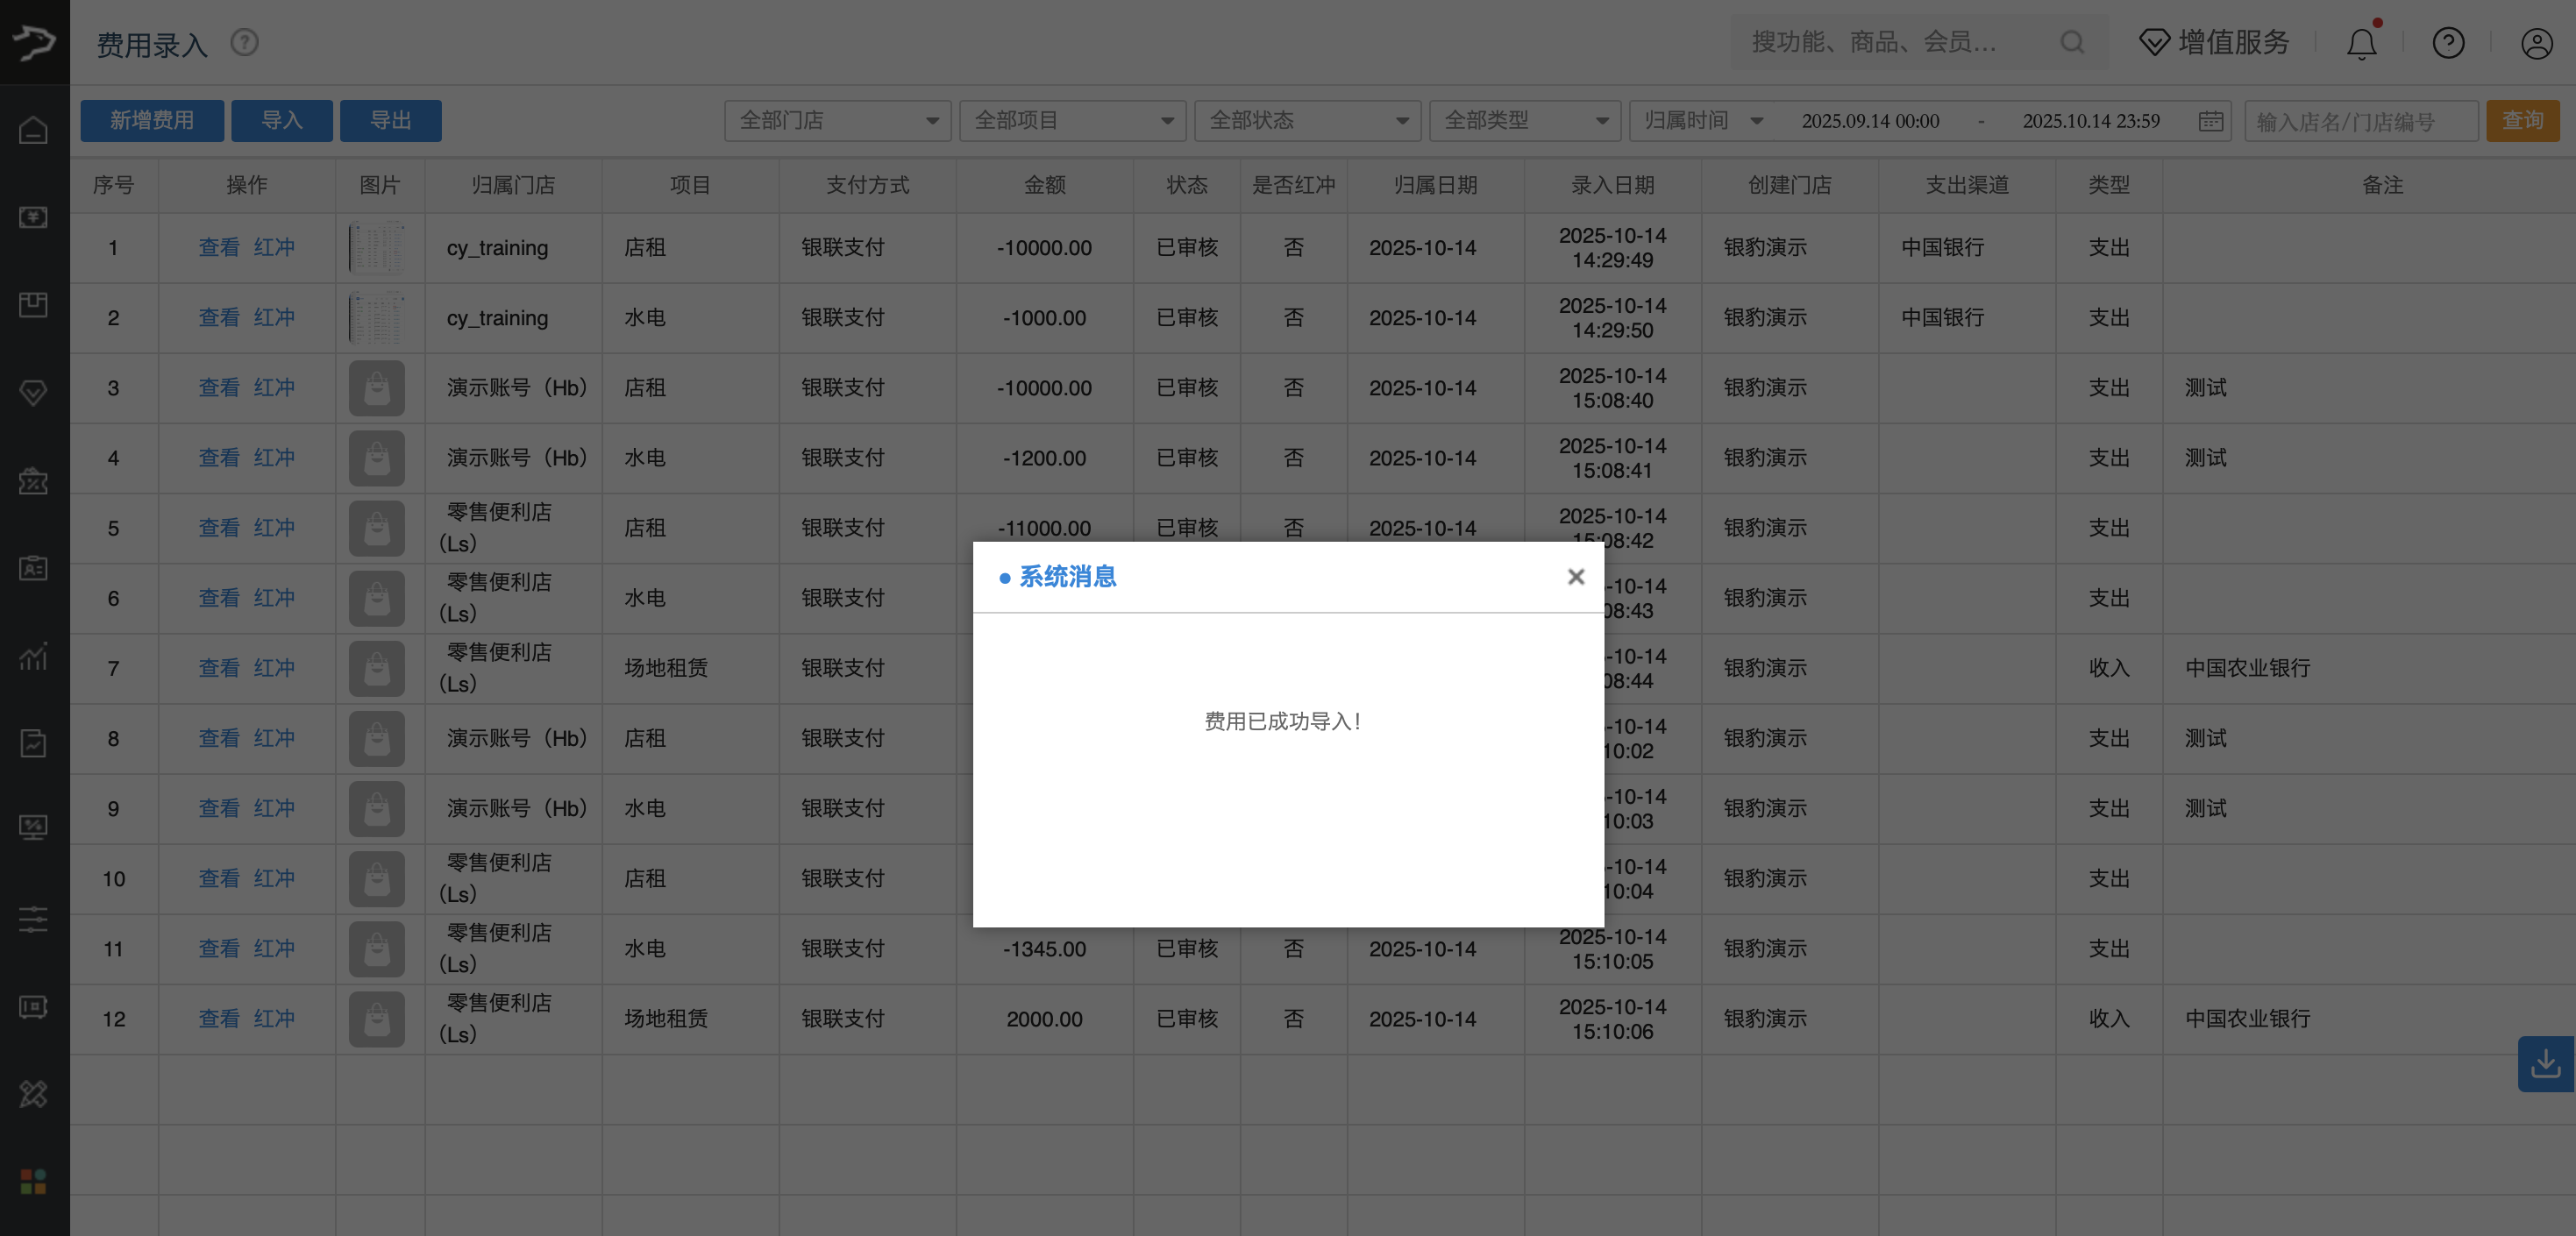Image resolution: width=2576 pixels, height=1236 pixels.
Task: Open the 全部类型 type filter dropdown
Action: 1523,120
